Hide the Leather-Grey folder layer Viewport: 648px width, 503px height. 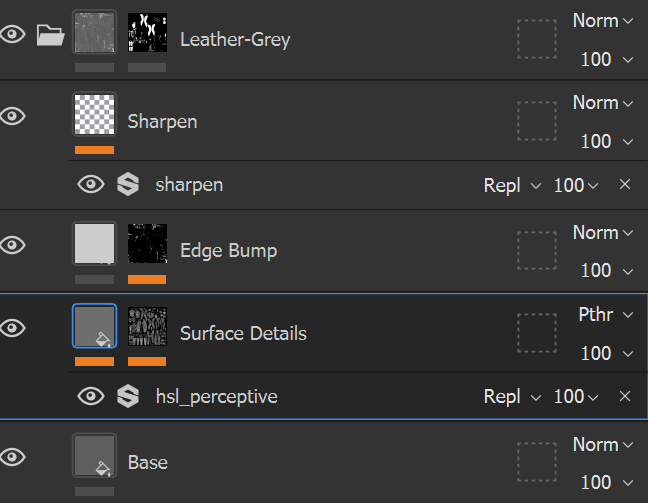[13, 35]
